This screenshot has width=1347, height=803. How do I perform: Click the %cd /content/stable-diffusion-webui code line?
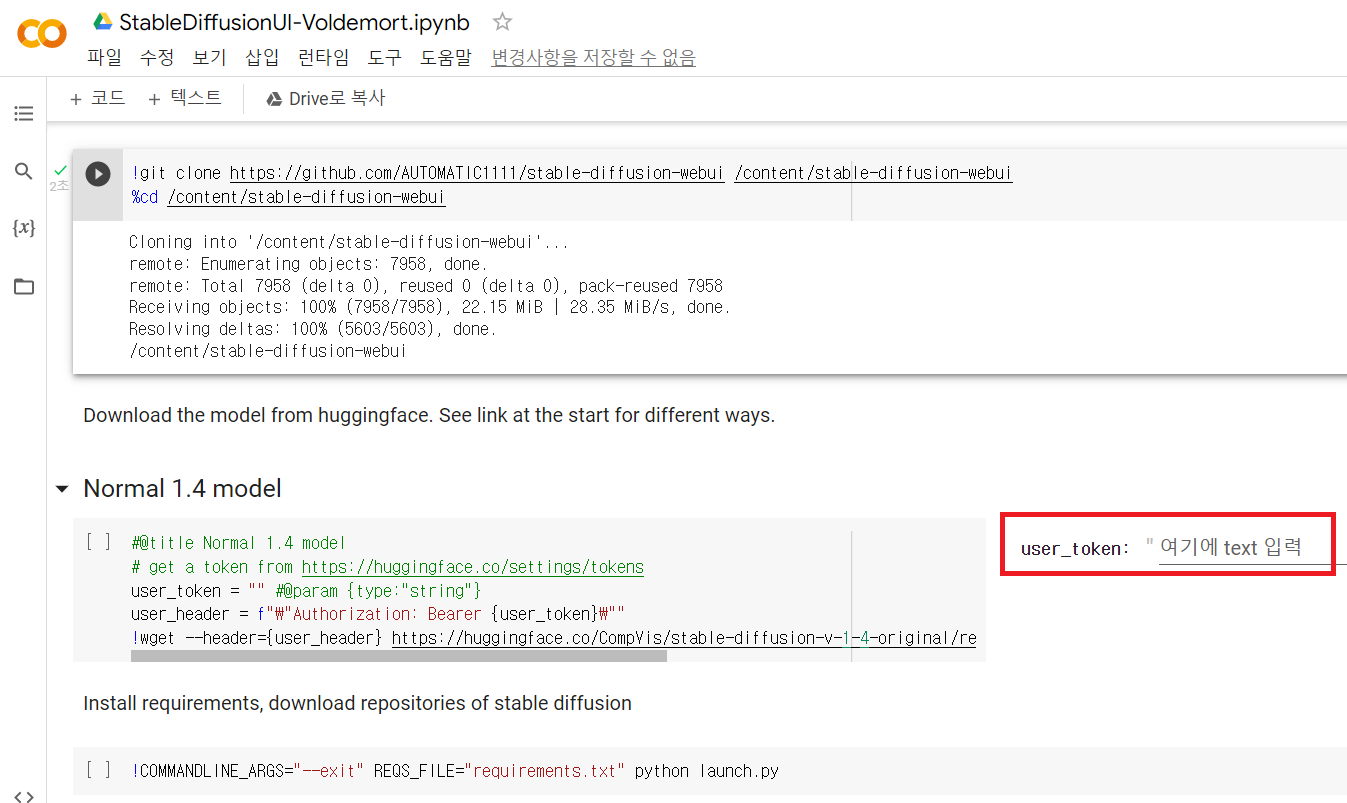tap(288, 197)
